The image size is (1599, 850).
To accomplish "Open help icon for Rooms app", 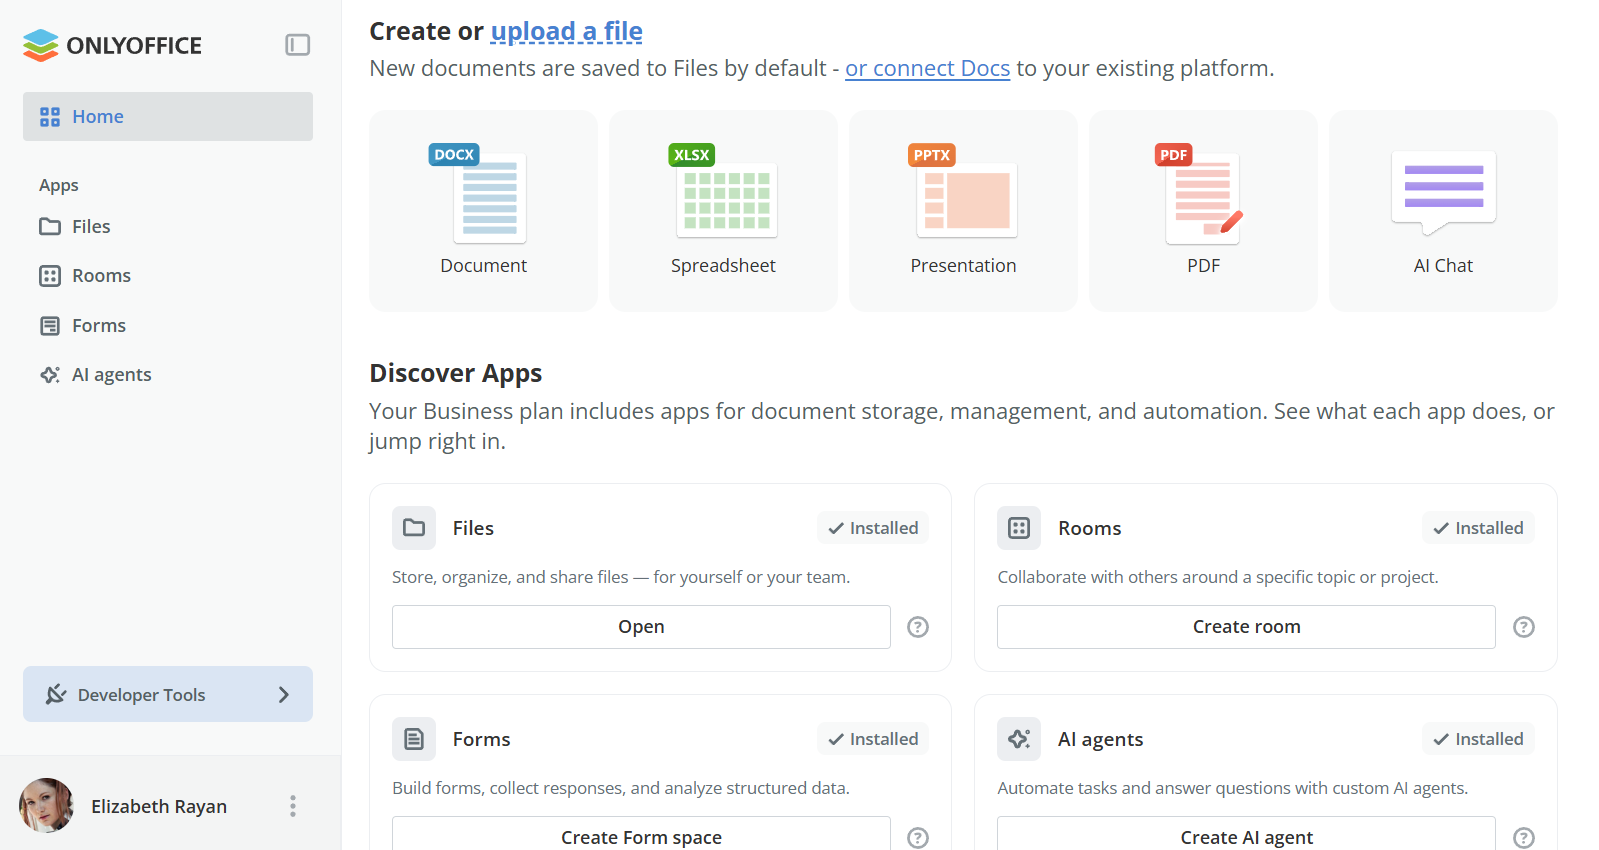I will 1523,627.
